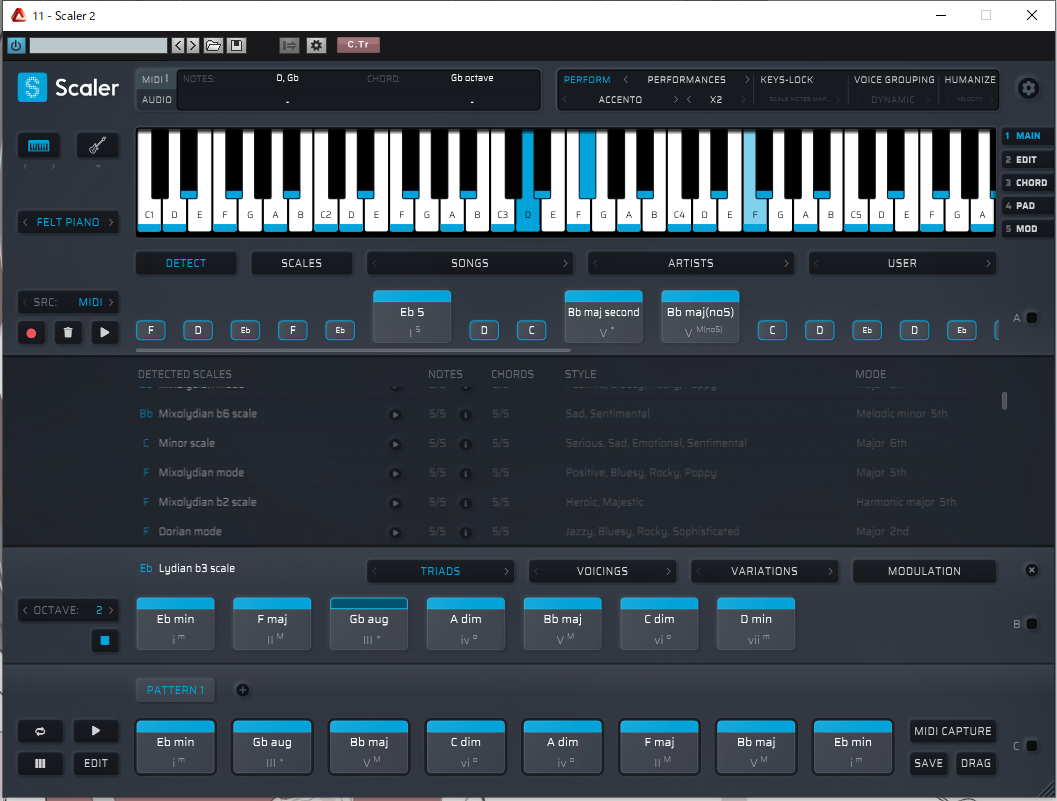
Task: Click the pattern EDIT button
Action: click(96, 763)
